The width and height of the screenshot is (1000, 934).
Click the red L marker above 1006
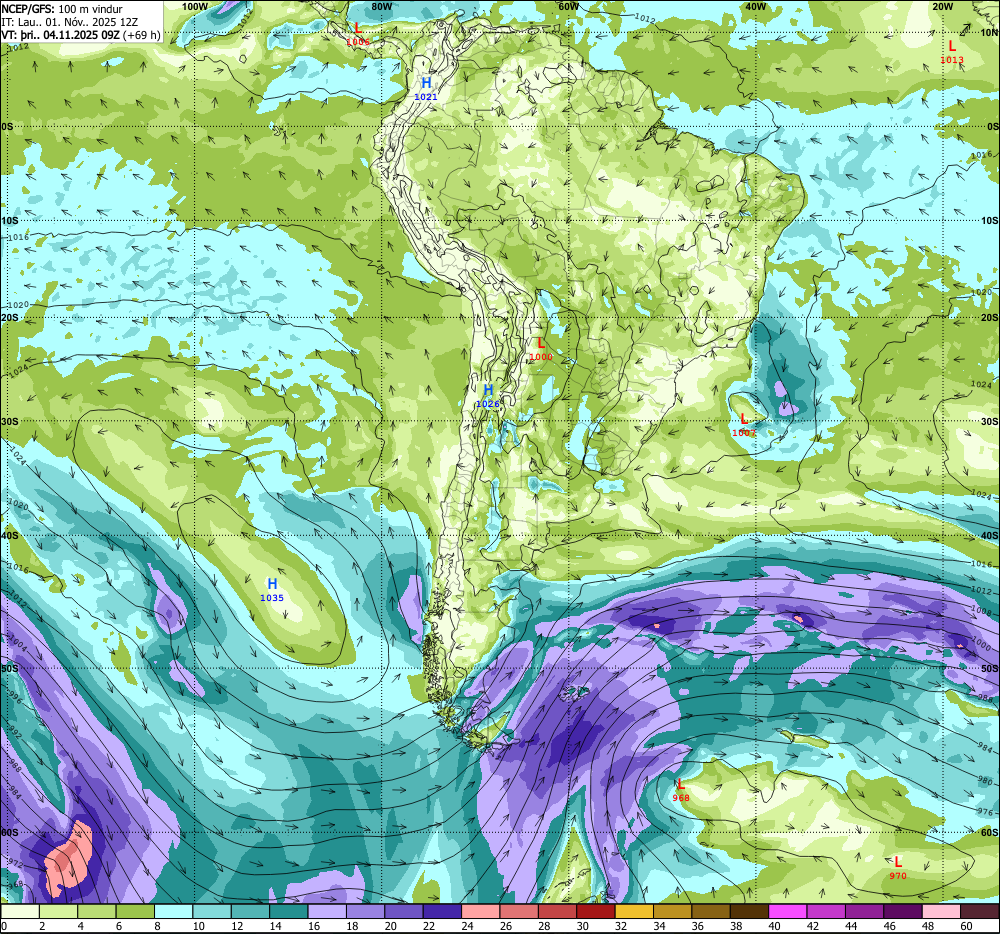coord(358,28)
